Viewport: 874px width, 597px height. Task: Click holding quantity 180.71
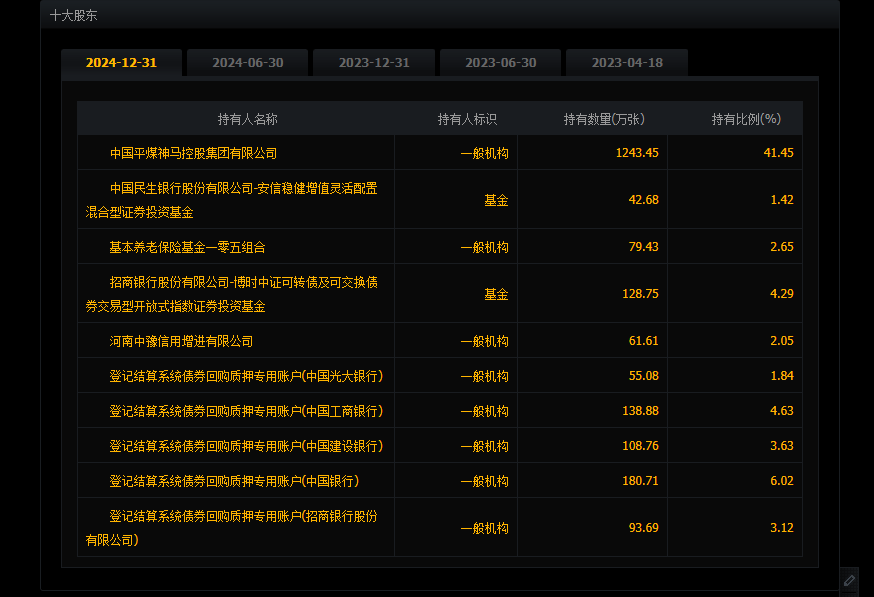coord(640,481)
